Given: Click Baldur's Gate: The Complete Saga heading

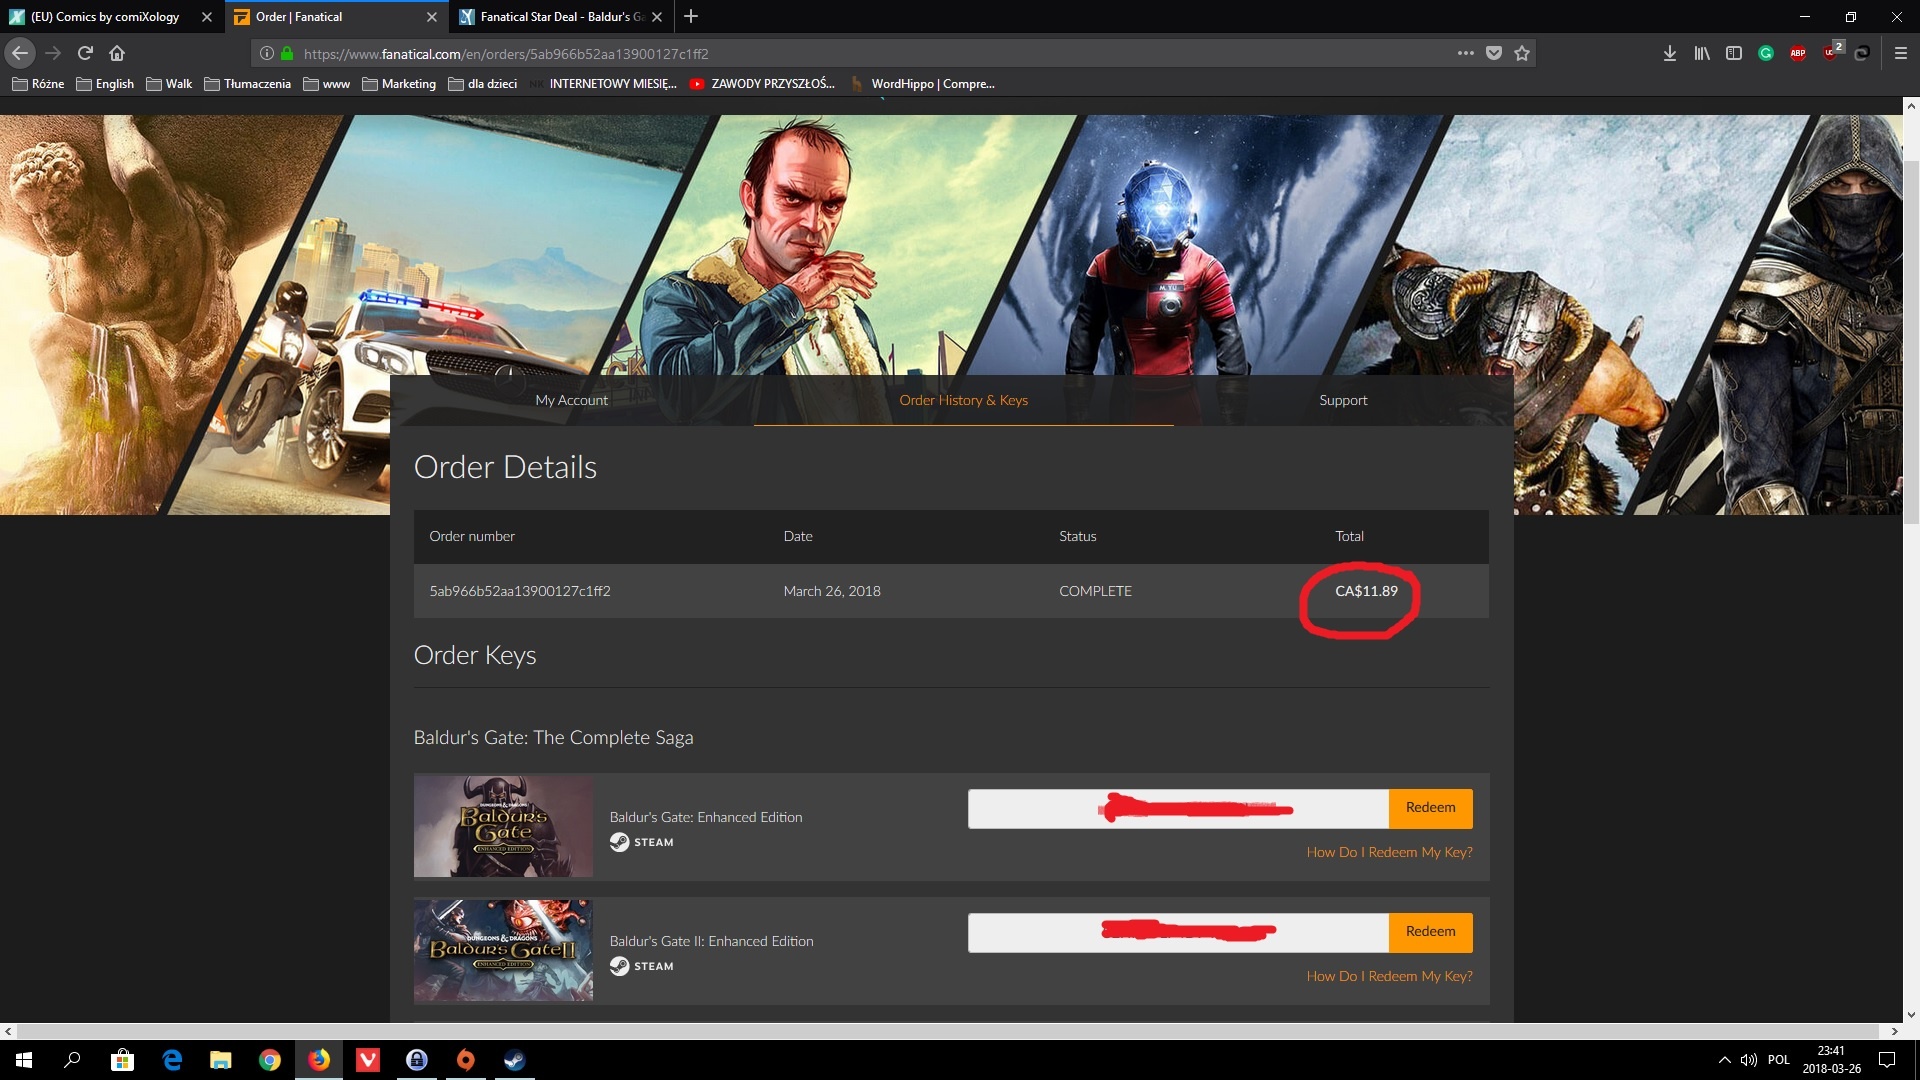Looking at the screenshot, I should coord(553,738).
